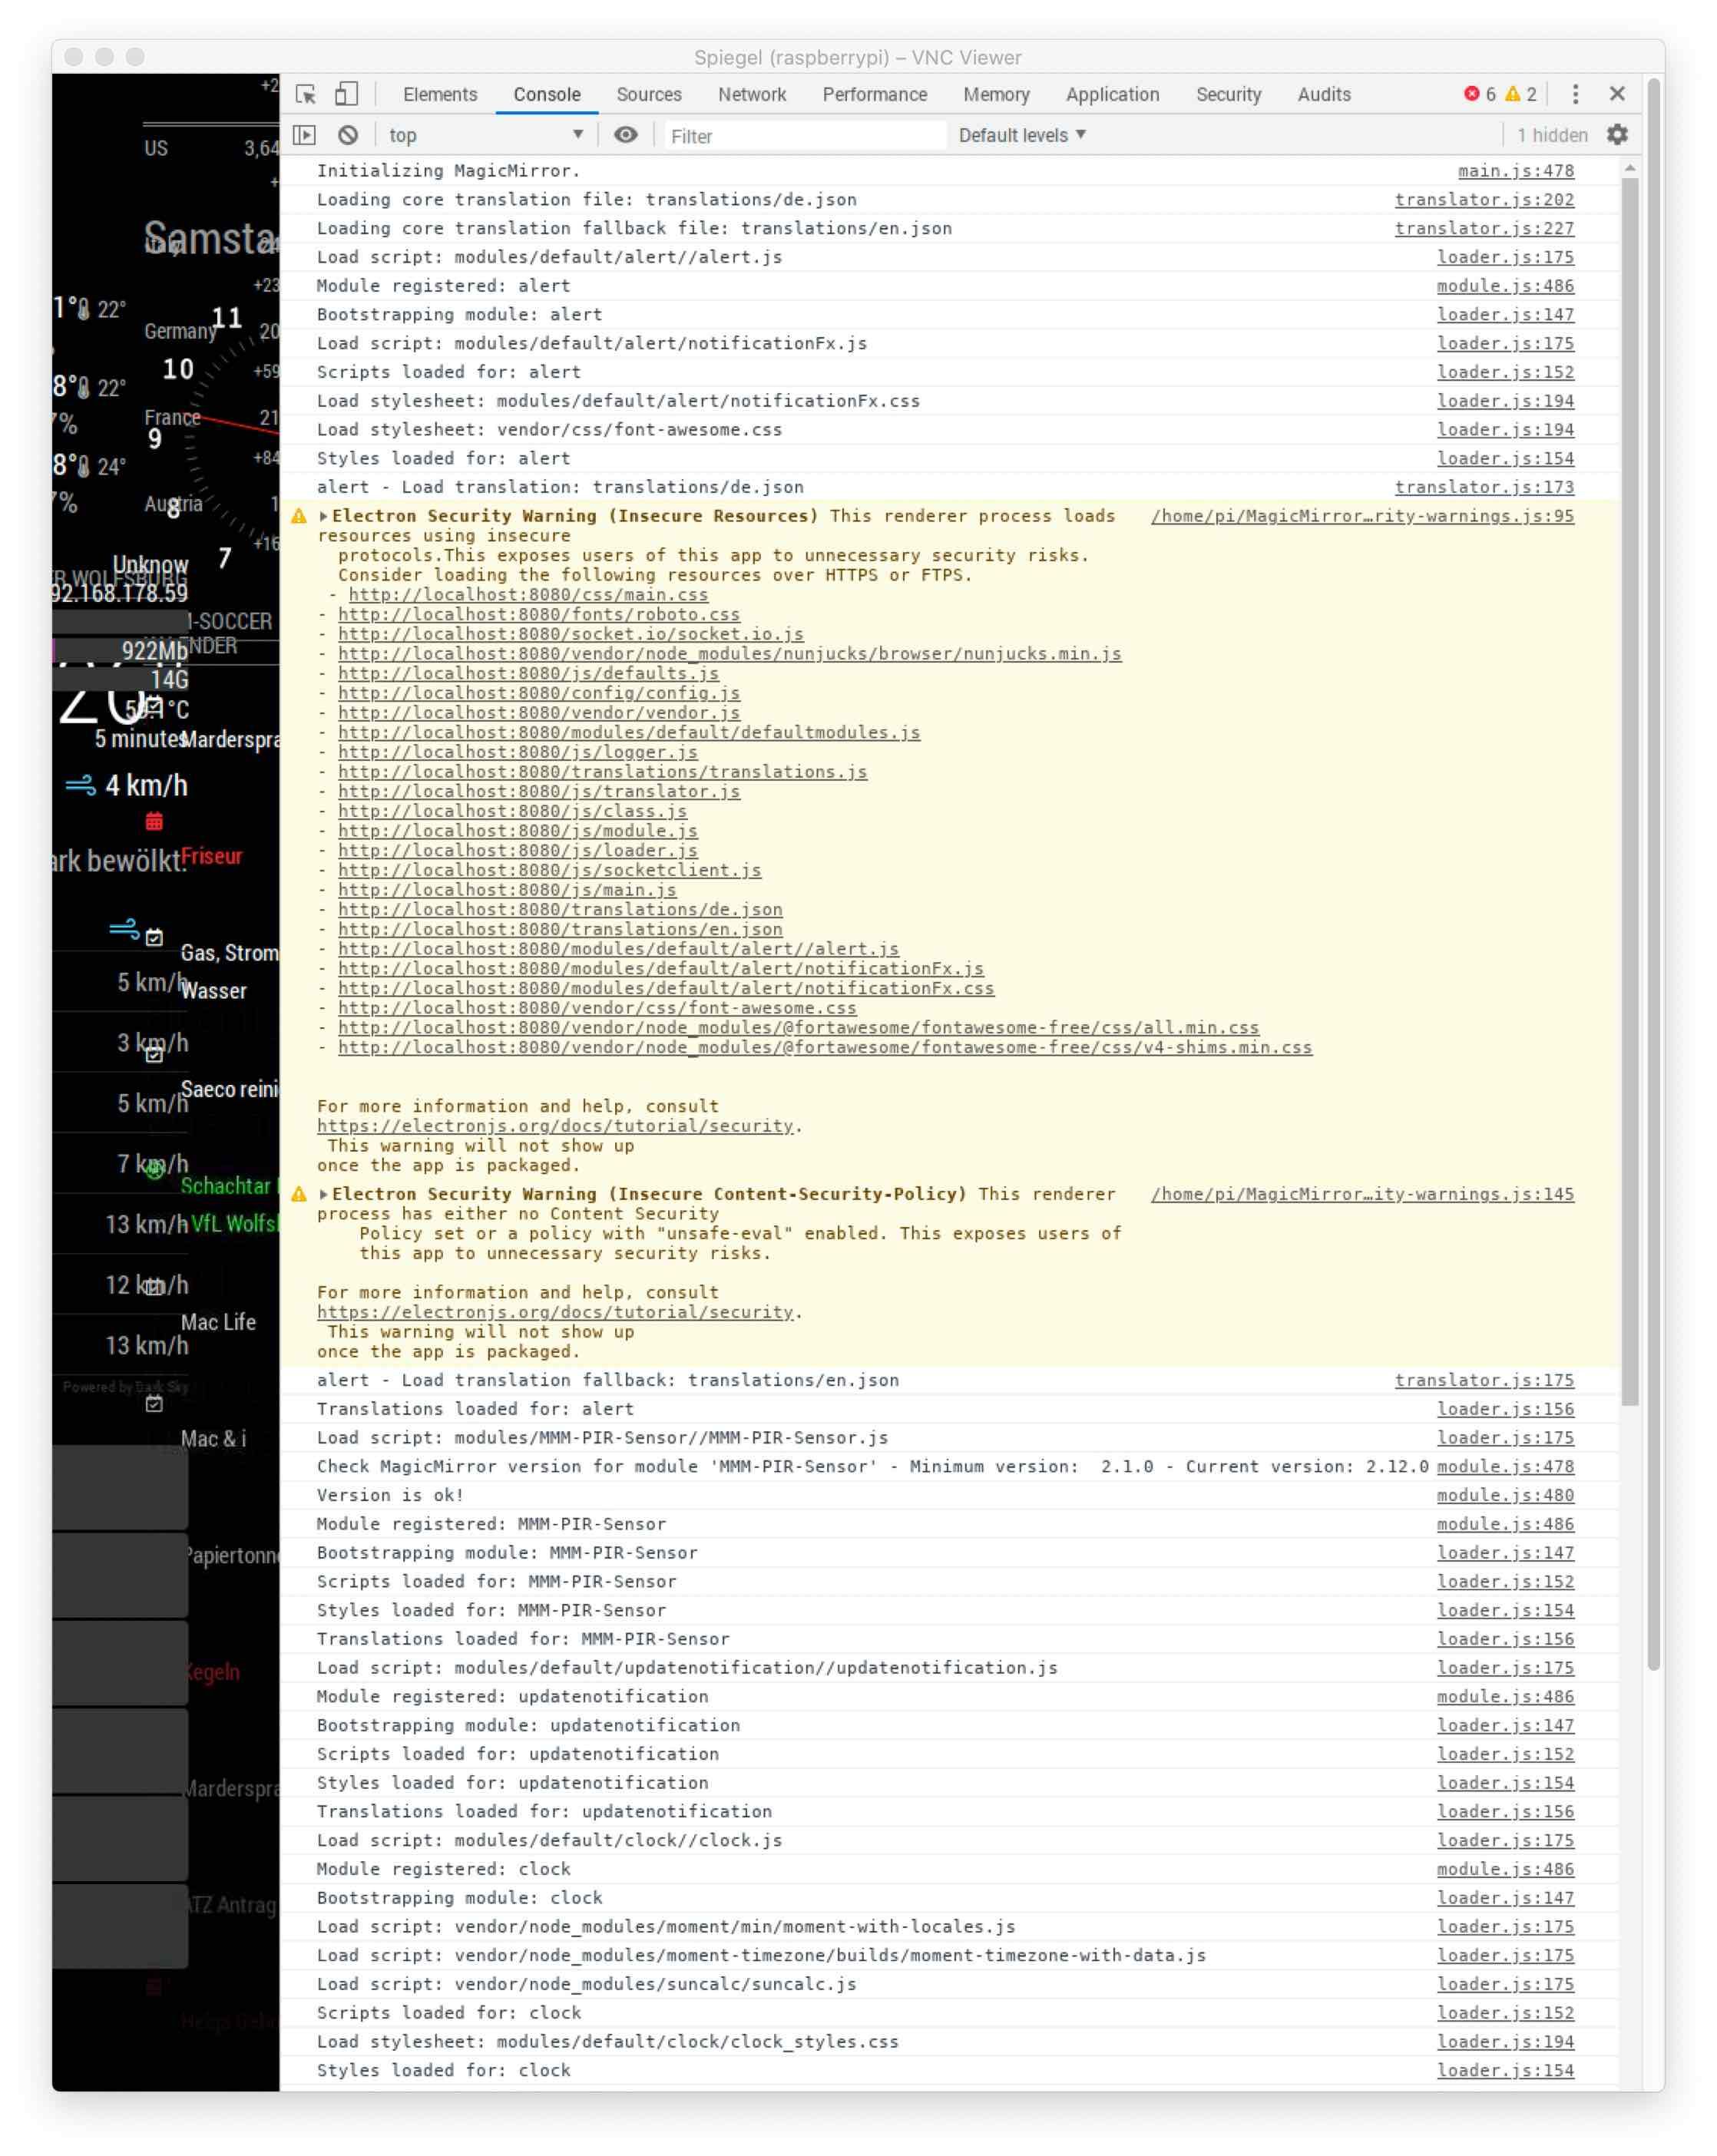This screenshot has width=1717, height=2156.
Task: Open DevTools three-dot menu
Action: (1575, 94)
